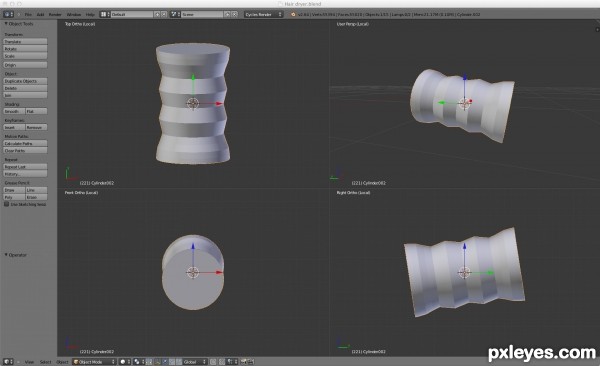Screen dimensions: 600x366
Task: Open the pivot point selector
Action: pyautogui.click(x=139, y=362)
